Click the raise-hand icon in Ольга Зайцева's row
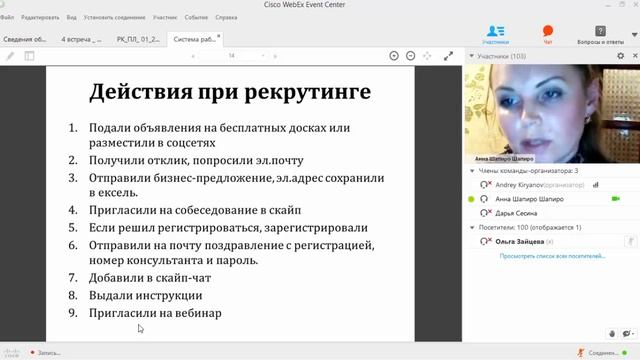The image size is (640, 360). coord(631,241)
